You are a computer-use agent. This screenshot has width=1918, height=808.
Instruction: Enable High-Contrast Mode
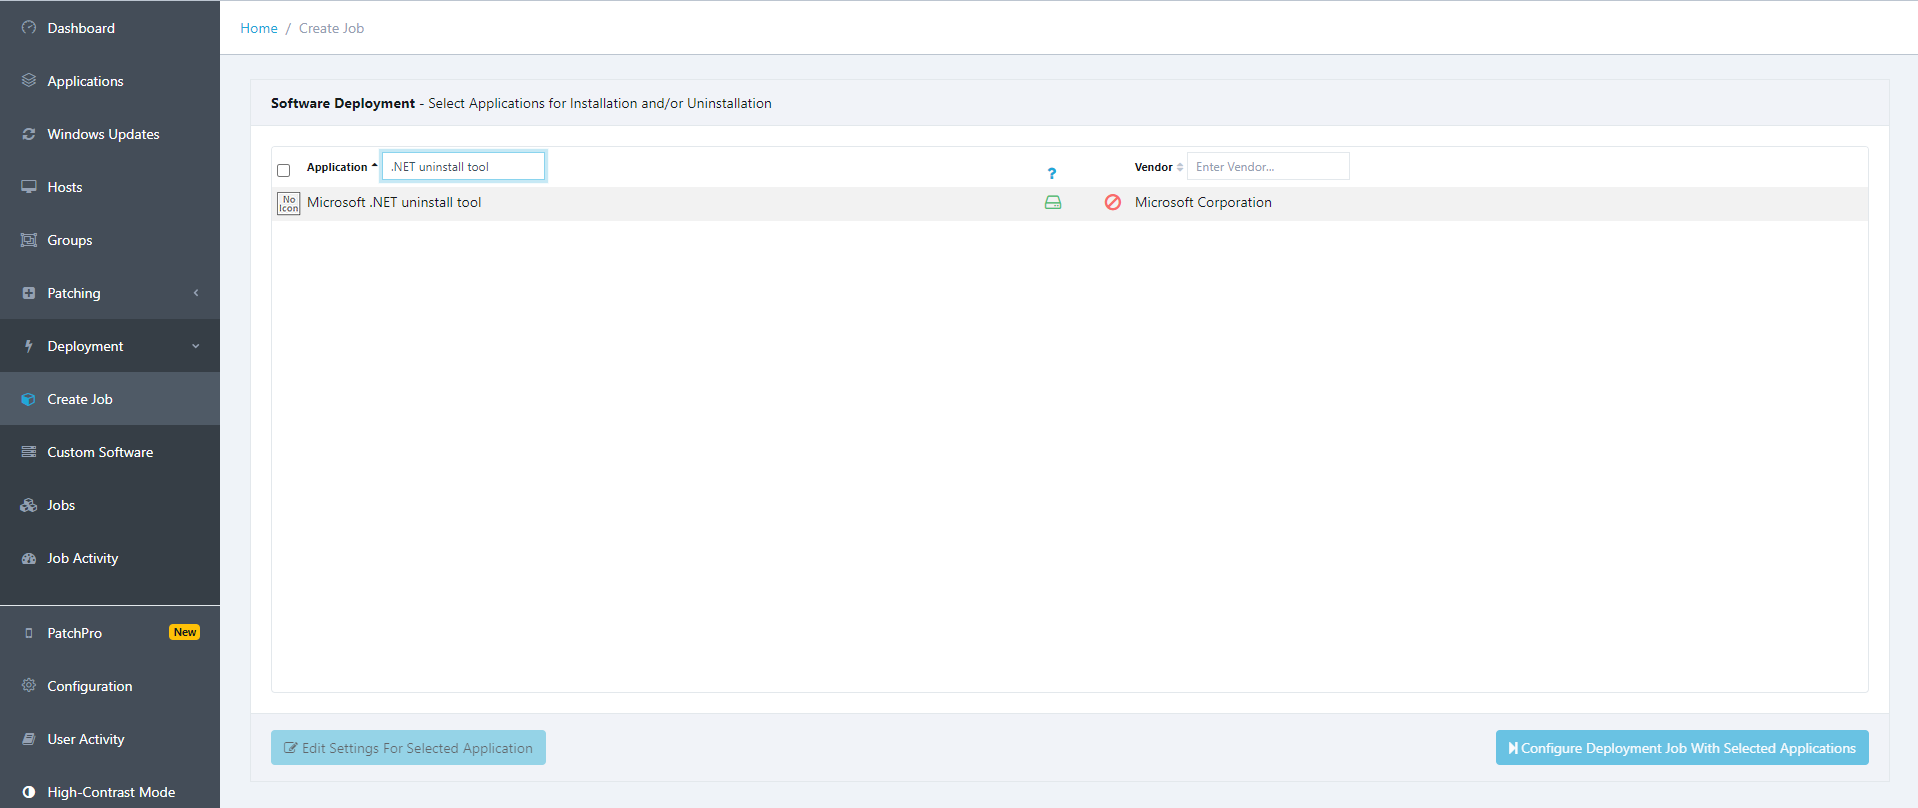tap(111, 792)
